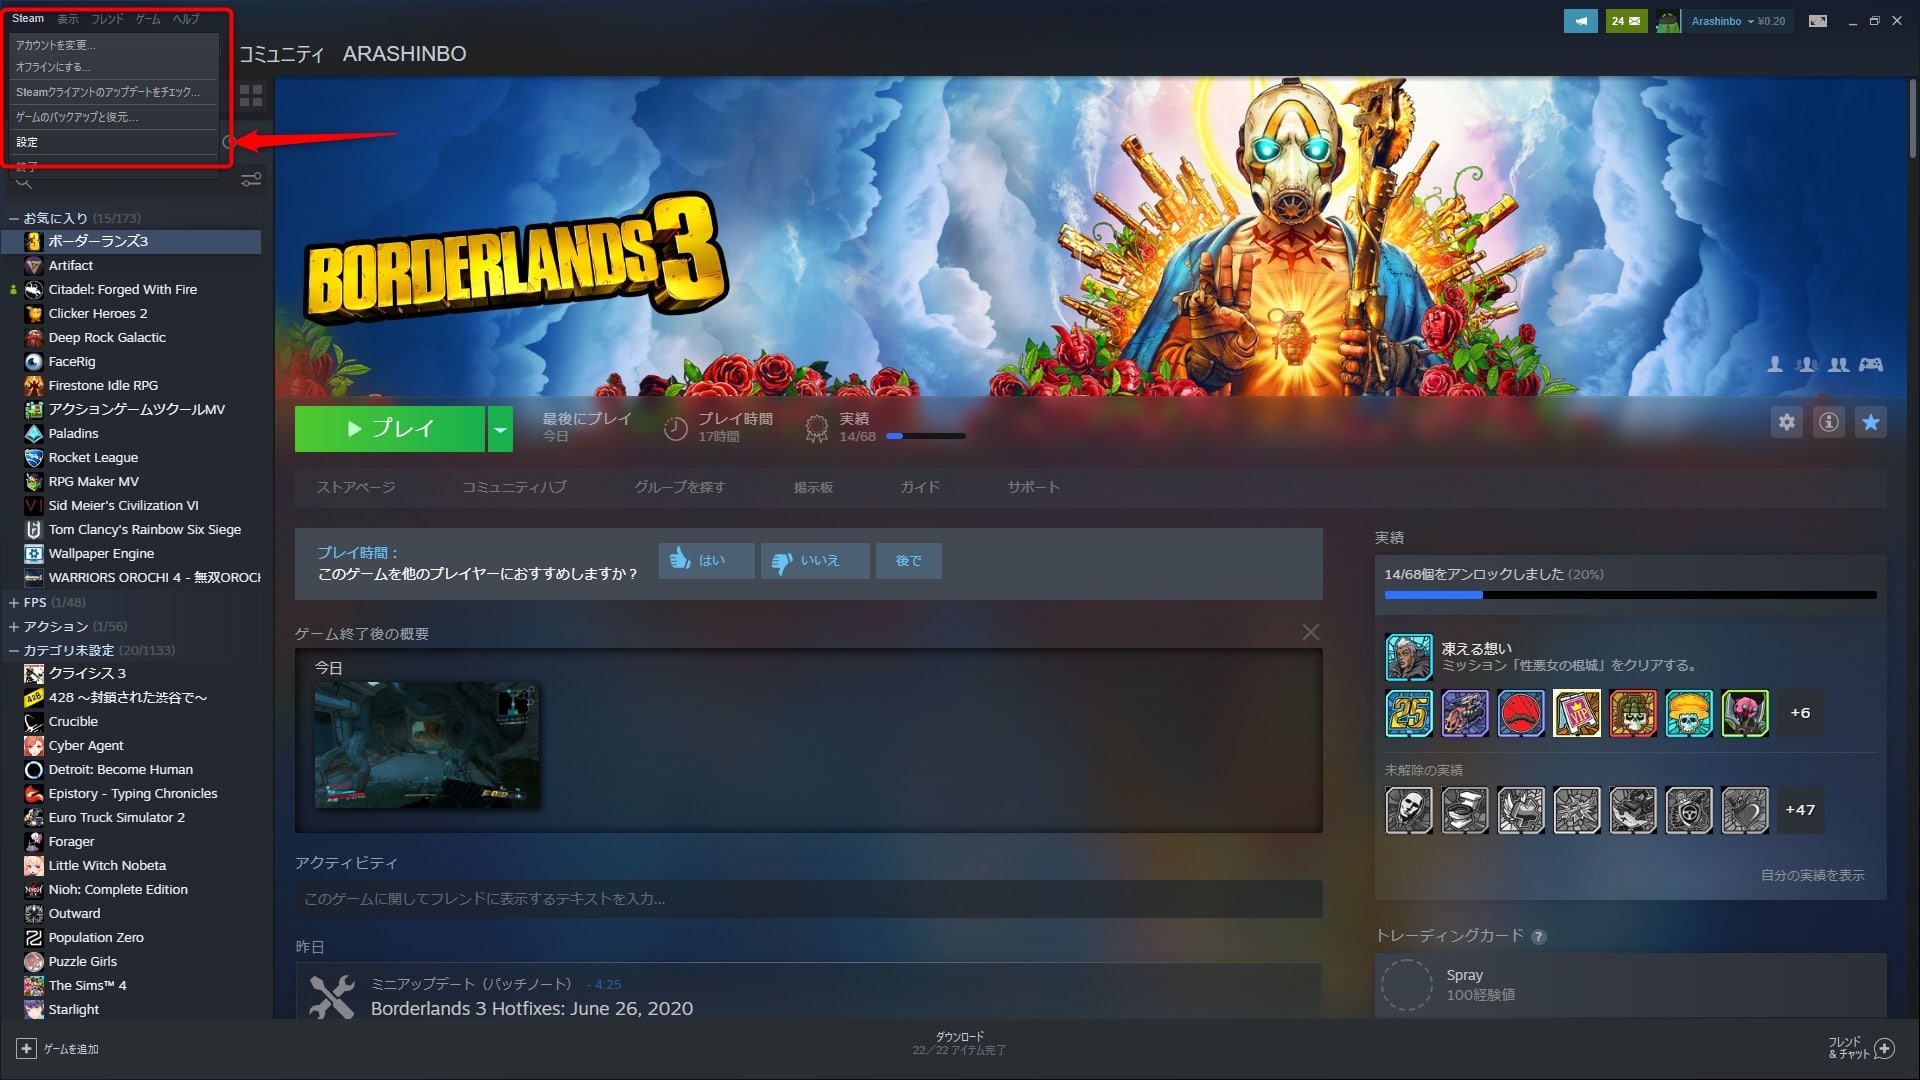
Task: Open the library filter sliders icon
Action: click(x=251, y=179)
